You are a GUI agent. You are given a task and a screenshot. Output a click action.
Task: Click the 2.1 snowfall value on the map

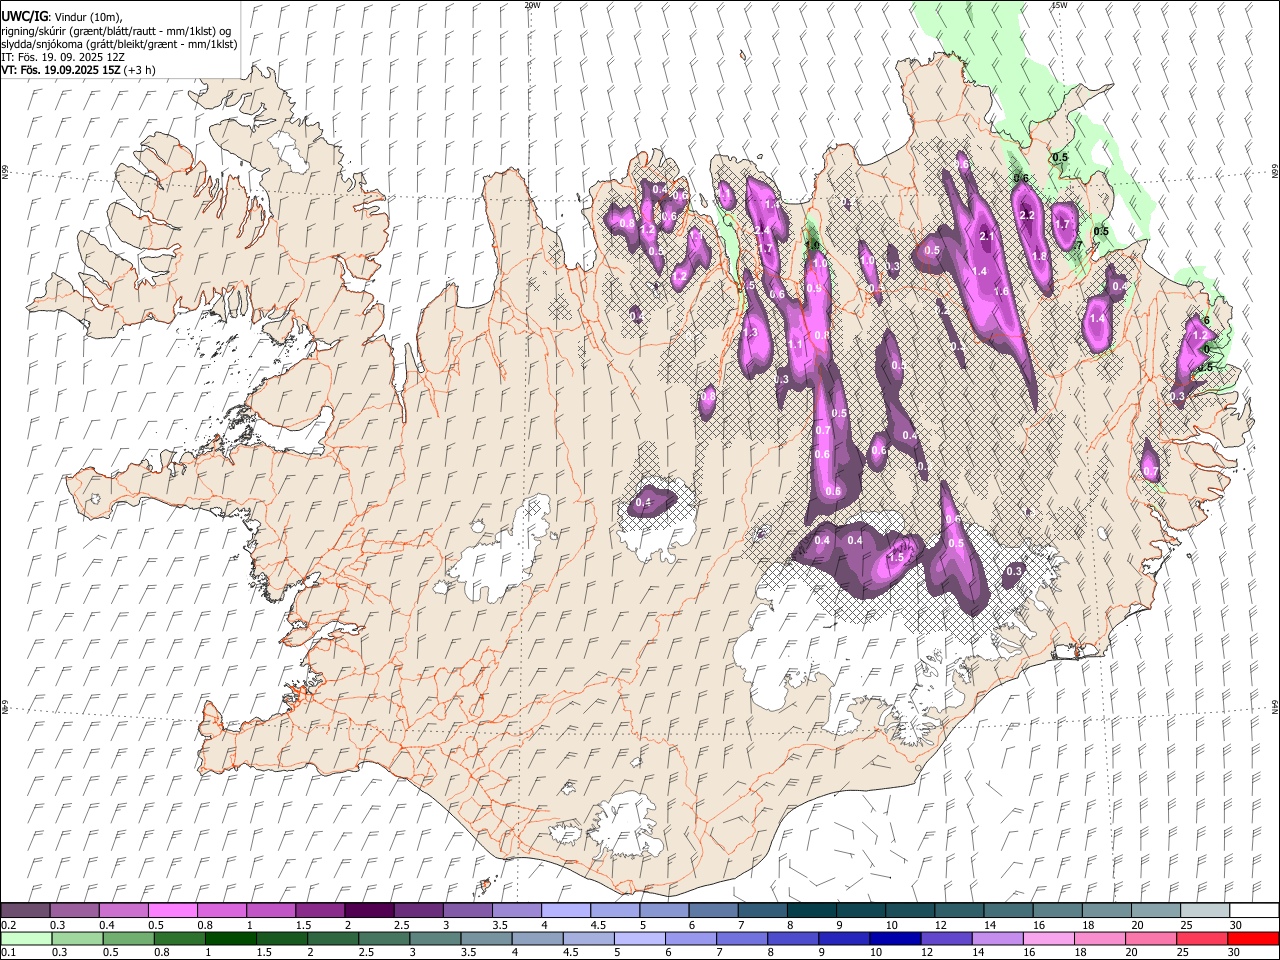987,236
